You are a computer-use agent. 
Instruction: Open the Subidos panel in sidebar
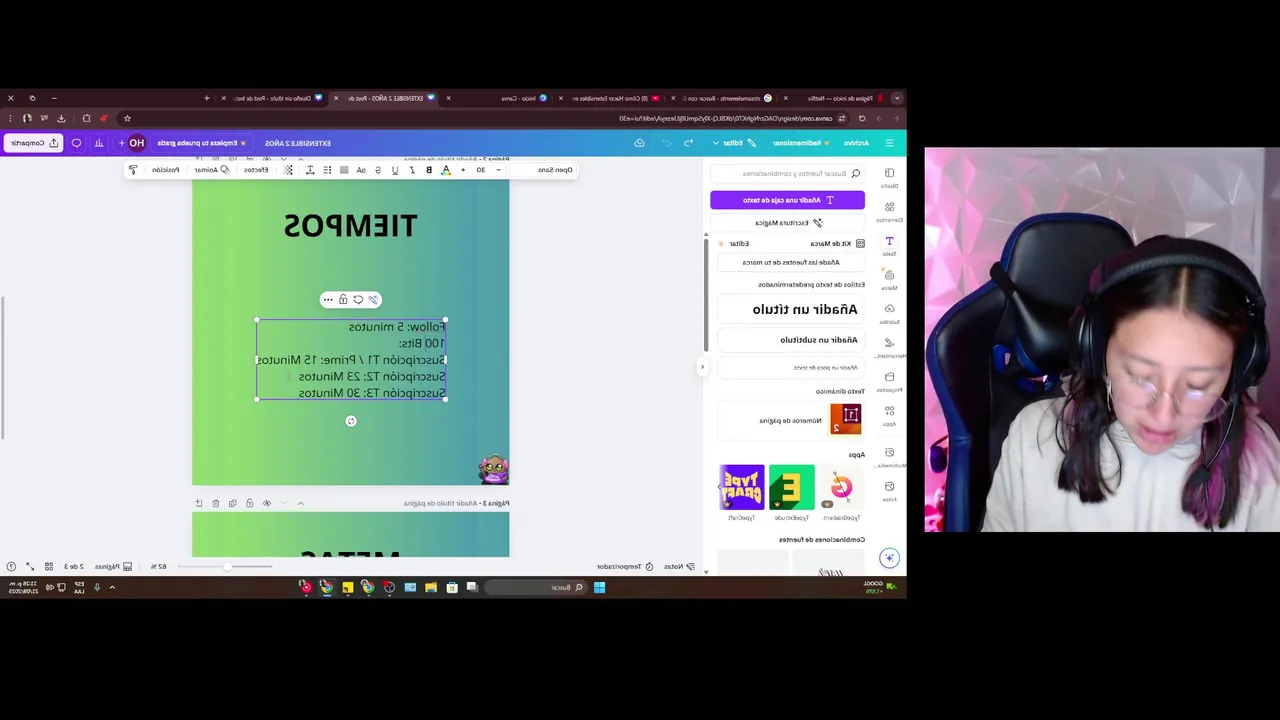889,313
